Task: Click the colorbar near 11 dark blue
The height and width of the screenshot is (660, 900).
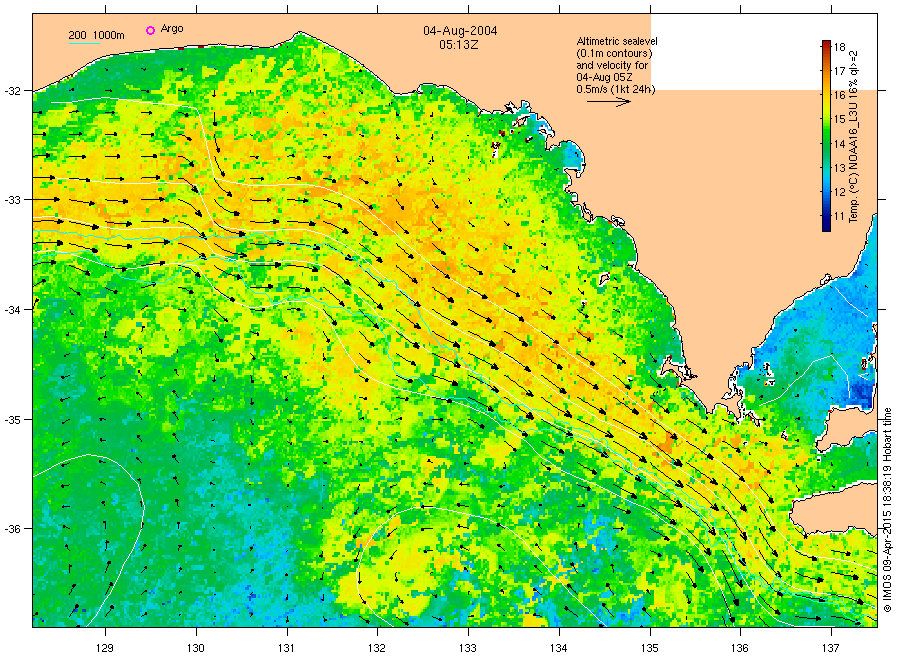Action: click(826, 218)
